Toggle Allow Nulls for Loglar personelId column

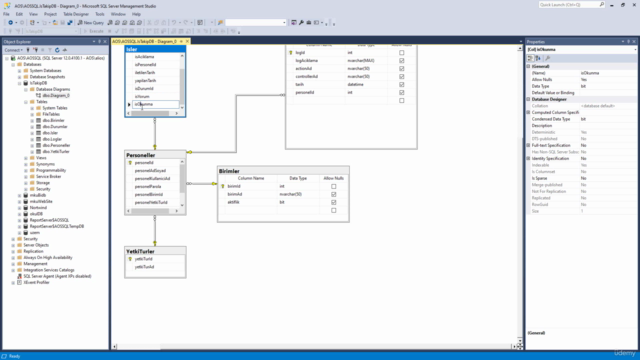pos(402,93)
